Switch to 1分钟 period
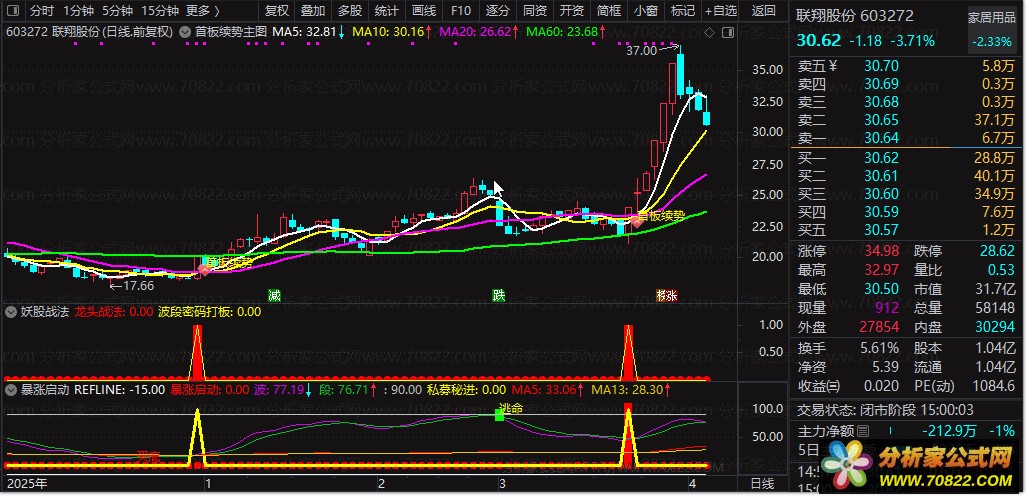1029x497 pixels. pos(79,11)
